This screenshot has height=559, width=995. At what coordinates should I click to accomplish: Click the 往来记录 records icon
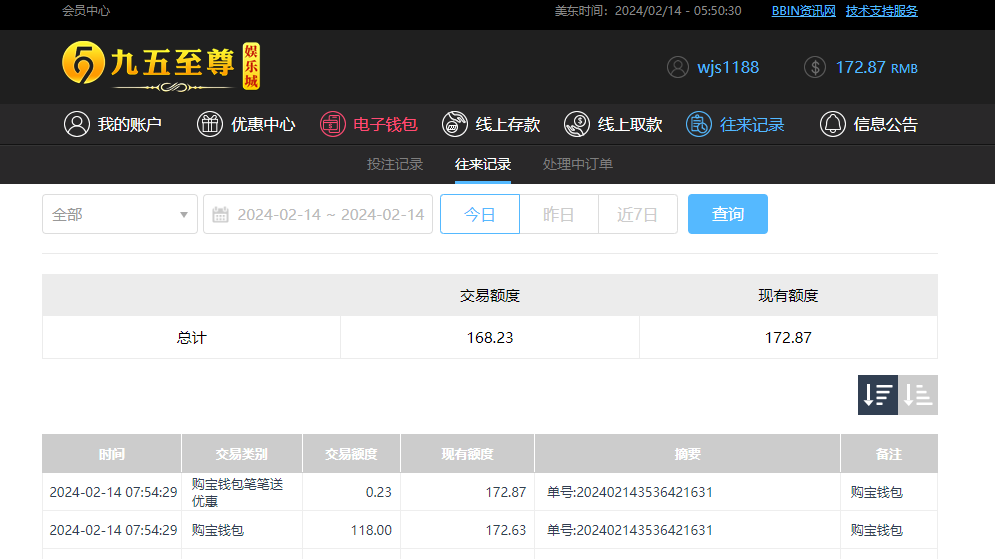[699, 124]
